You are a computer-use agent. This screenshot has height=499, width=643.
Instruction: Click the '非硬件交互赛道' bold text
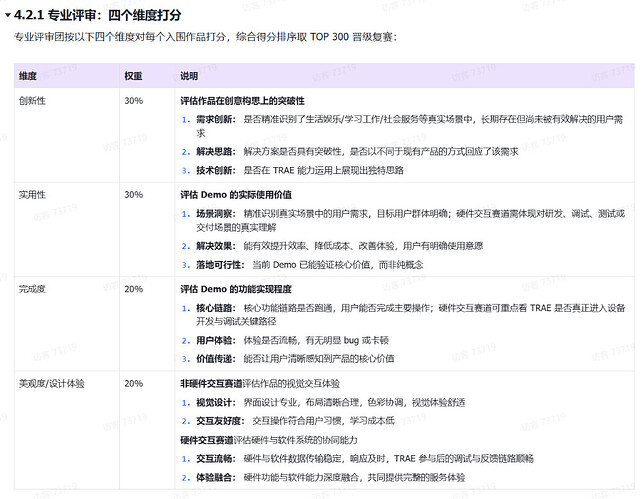[211, 383]
